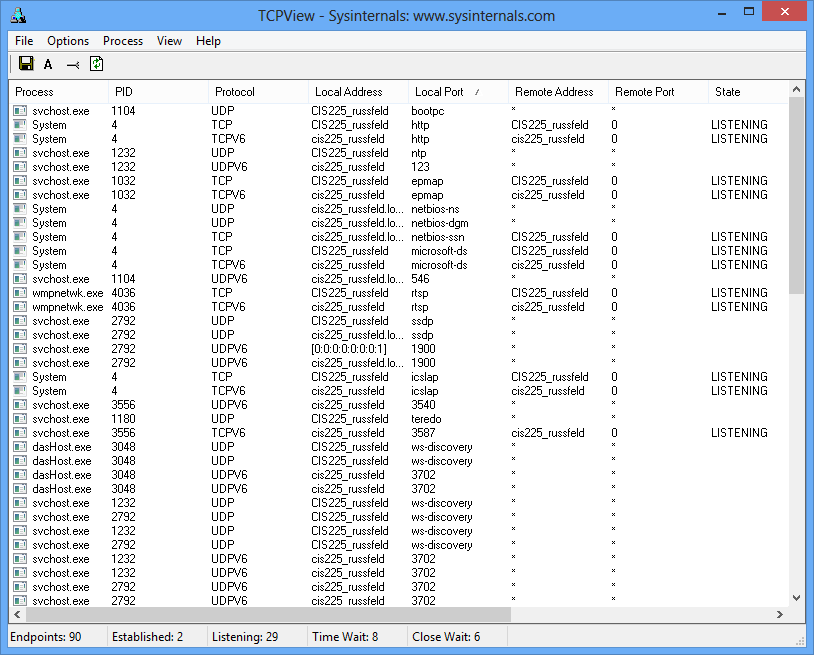The image size is (814, 655).
Task: Click the show unconnected endpoints icon
Action: pos(72,64)
